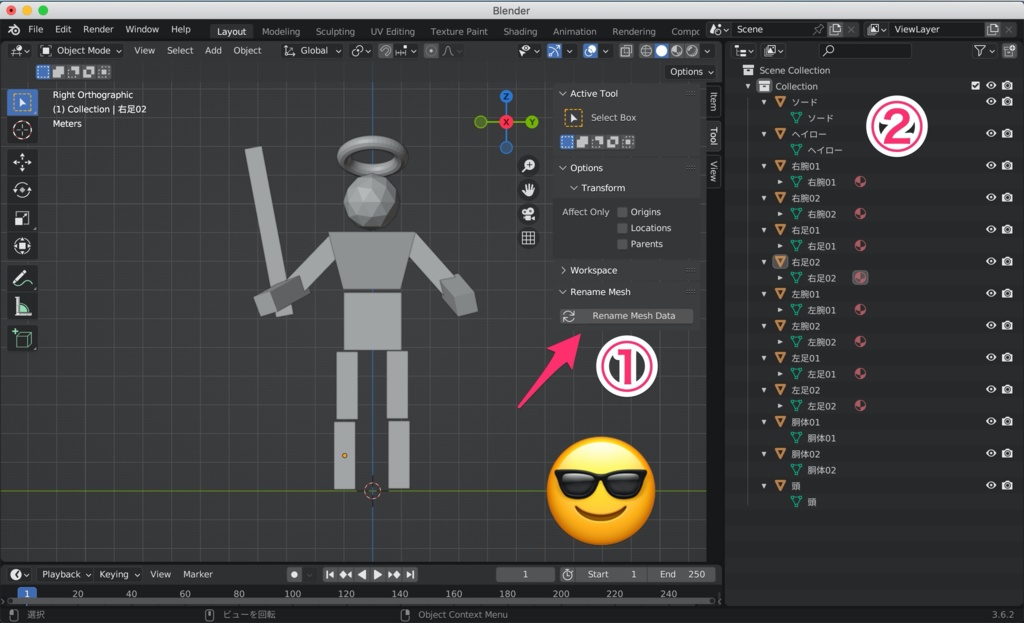Open the Render menu
Image resolution: width=1024 pixels, height=623 pixels.
[x=98, y=30]
